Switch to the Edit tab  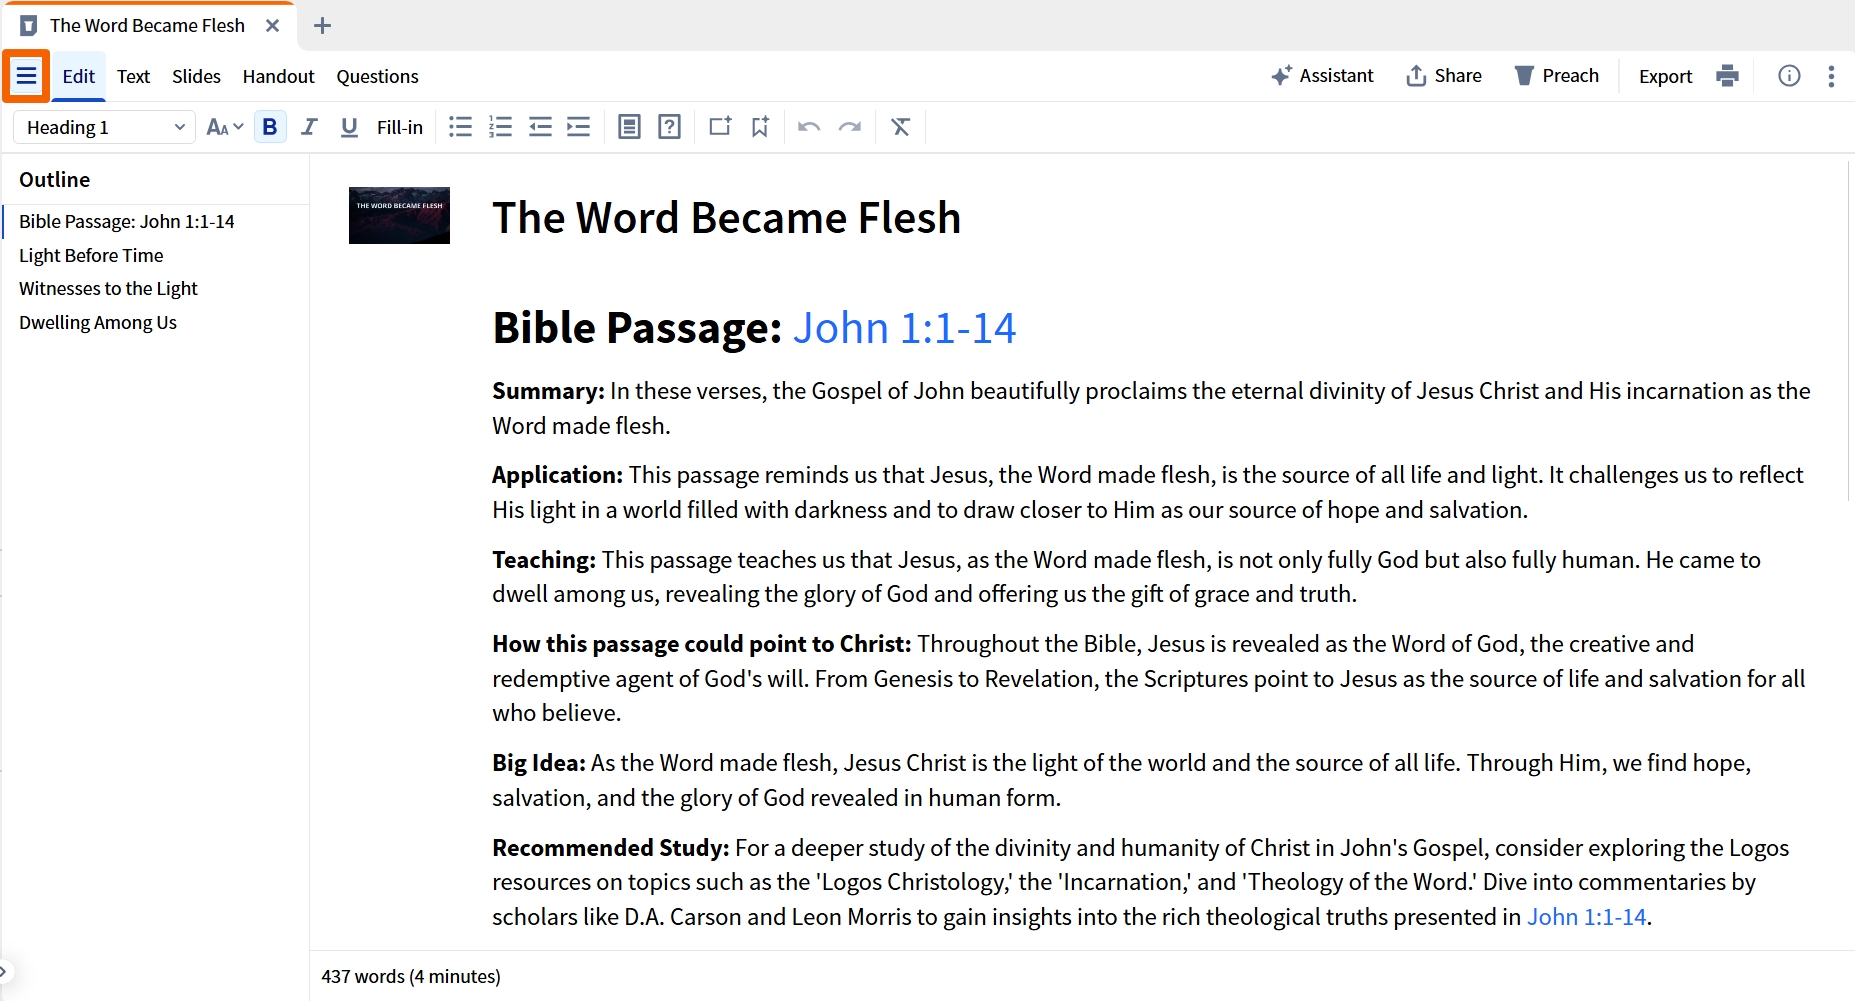click(x=79, y=76)
